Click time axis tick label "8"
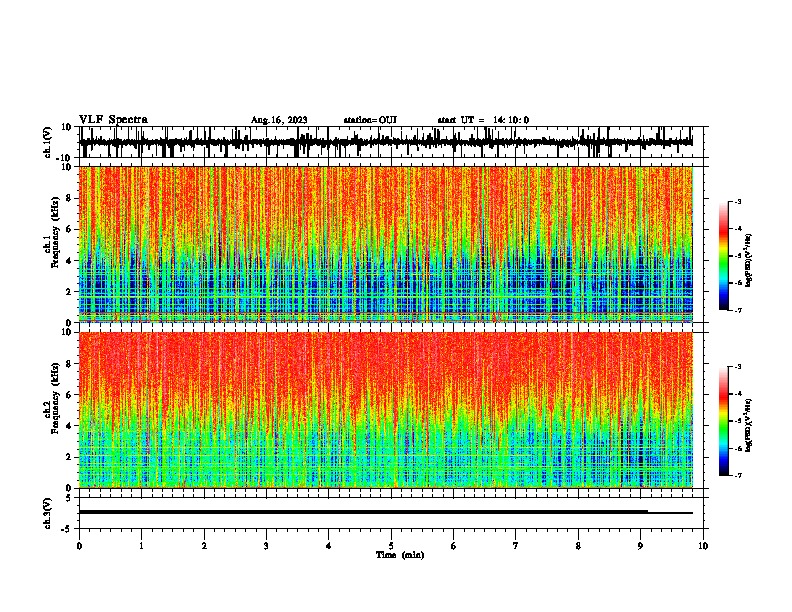Screen dimensions: 792x612 pyautogui.click(x=578, y=546)
